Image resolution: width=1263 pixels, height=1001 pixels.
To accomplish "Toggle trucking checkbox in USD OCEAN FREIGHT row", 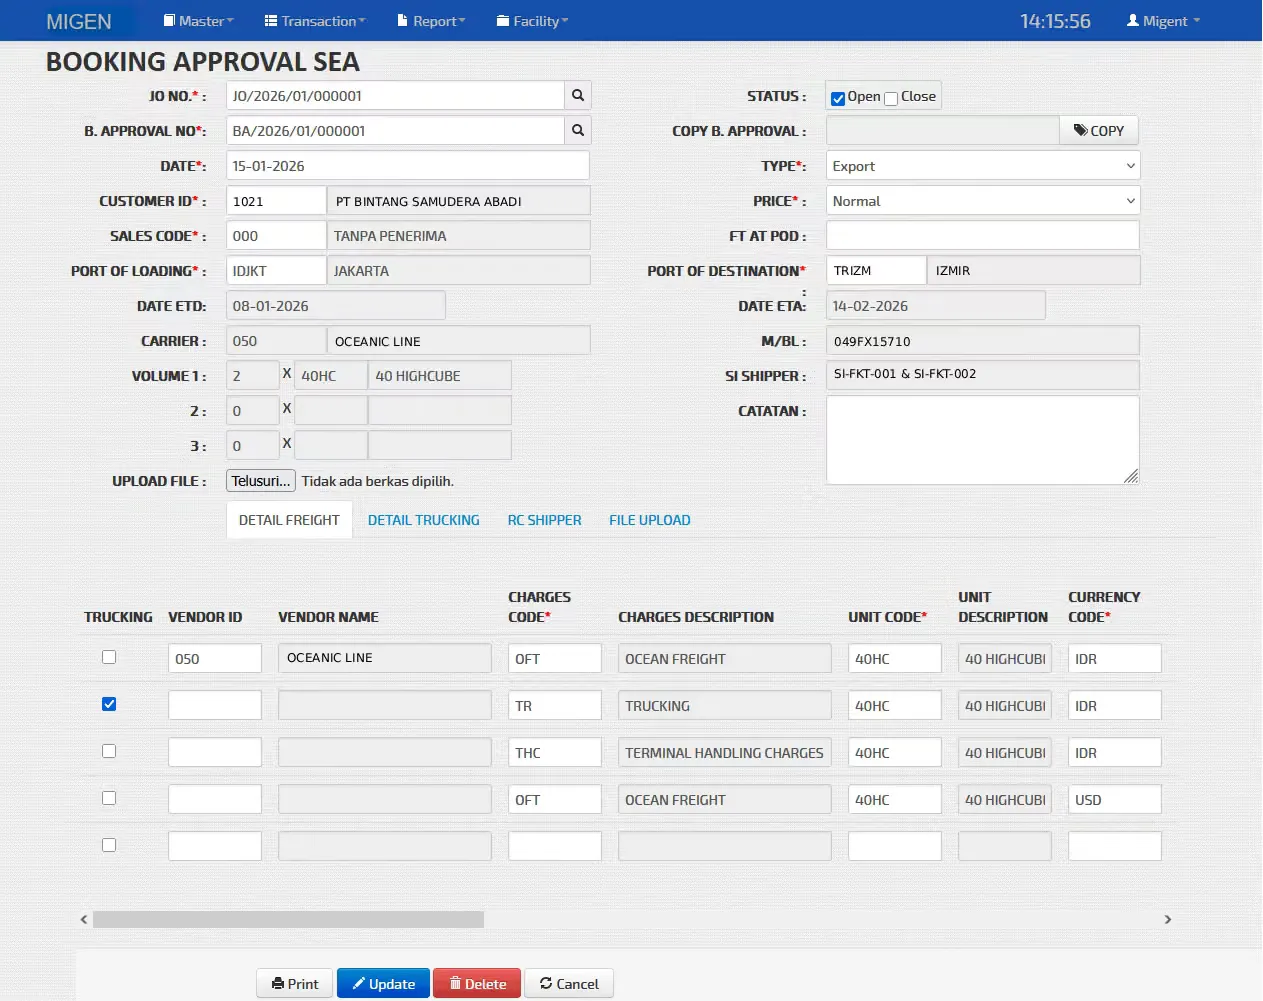I will coord(109,798).
